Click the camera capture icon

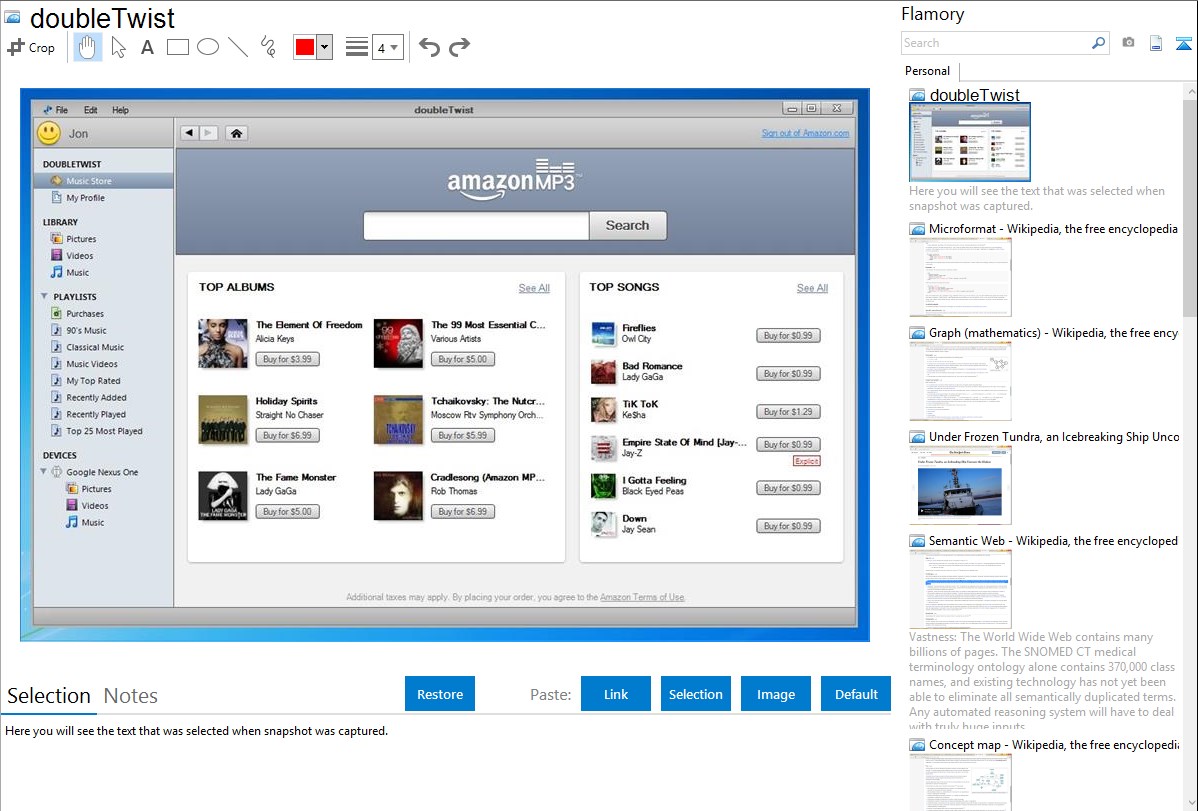[x=1128, y=43]
